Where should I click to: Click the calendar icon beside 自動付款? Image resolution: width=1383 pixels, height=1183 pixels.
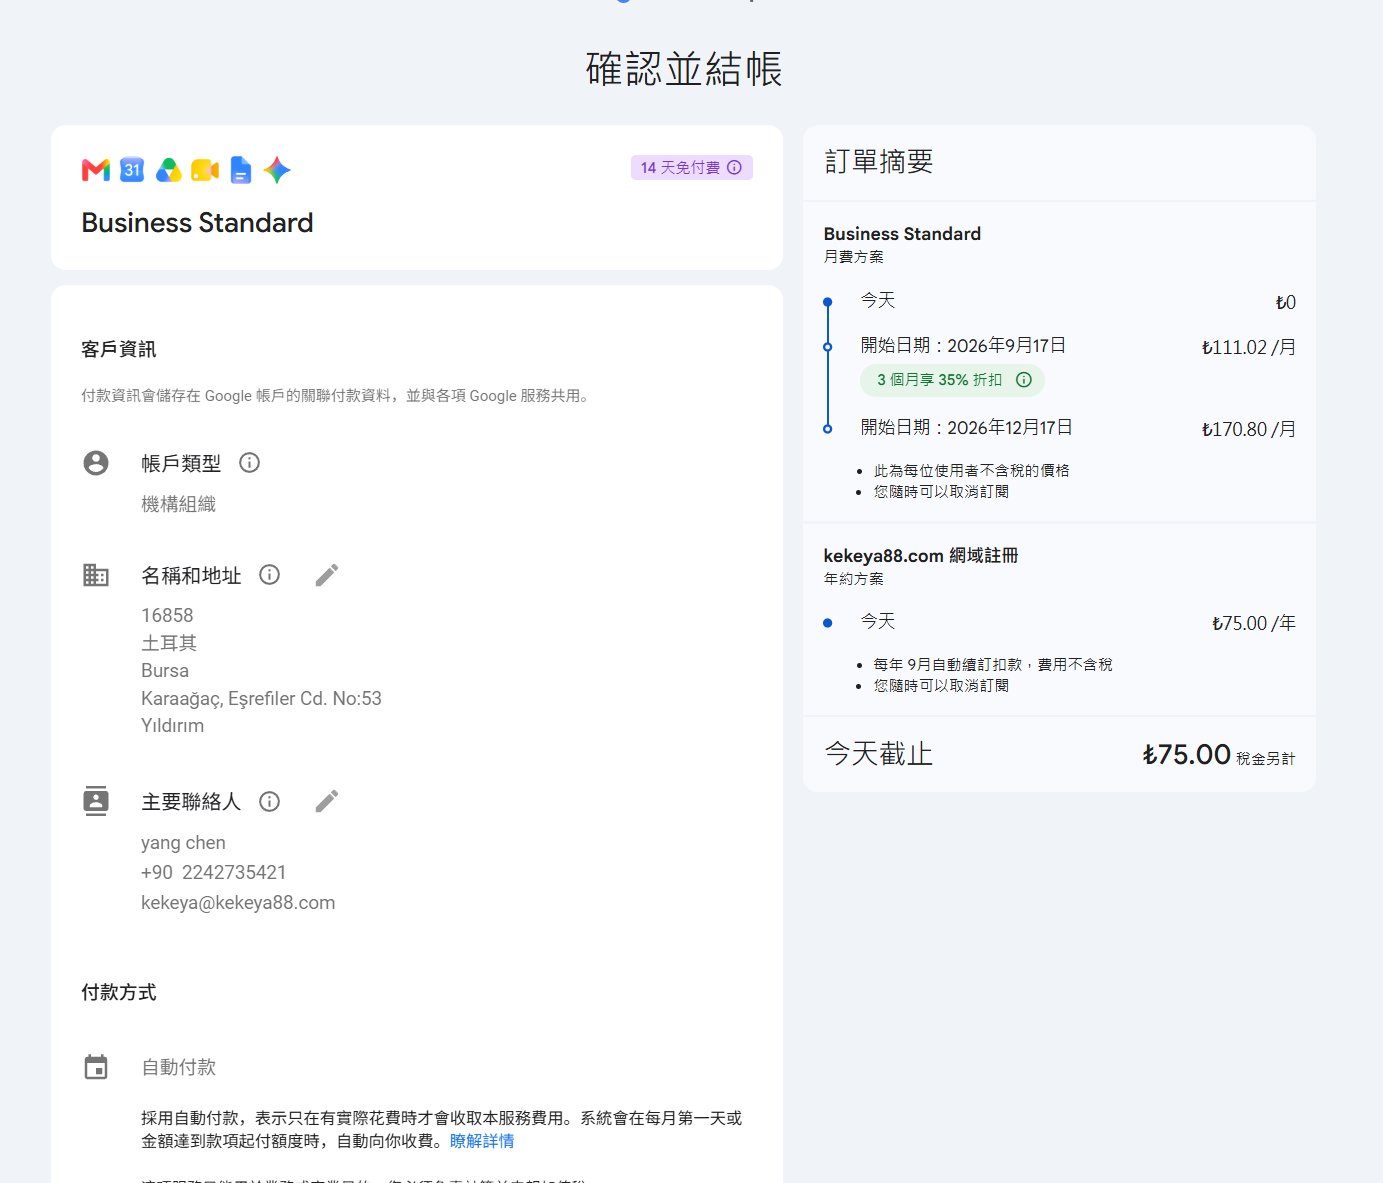(96, 1067)
